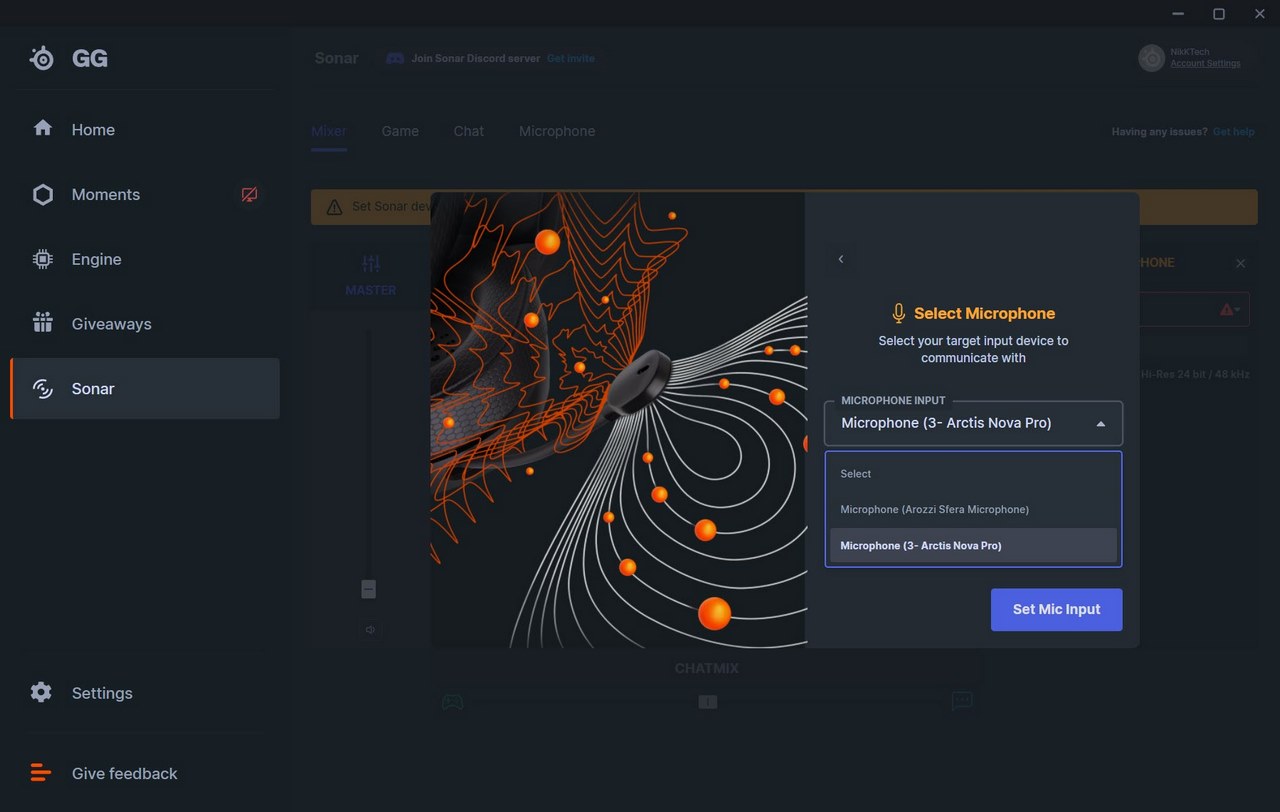
Task: Click the Get help link
Action: [1234, 132]
